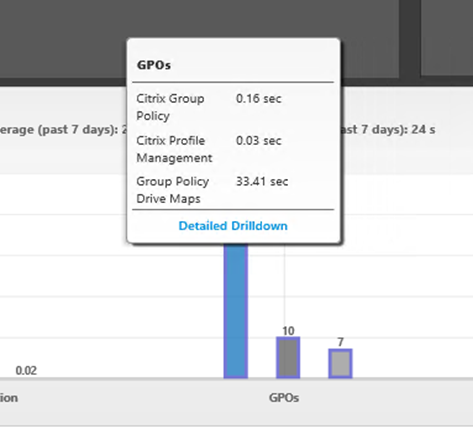473x434 pixels.
Task: Select the light gray bar labeled 7
Action: [340, 363]
